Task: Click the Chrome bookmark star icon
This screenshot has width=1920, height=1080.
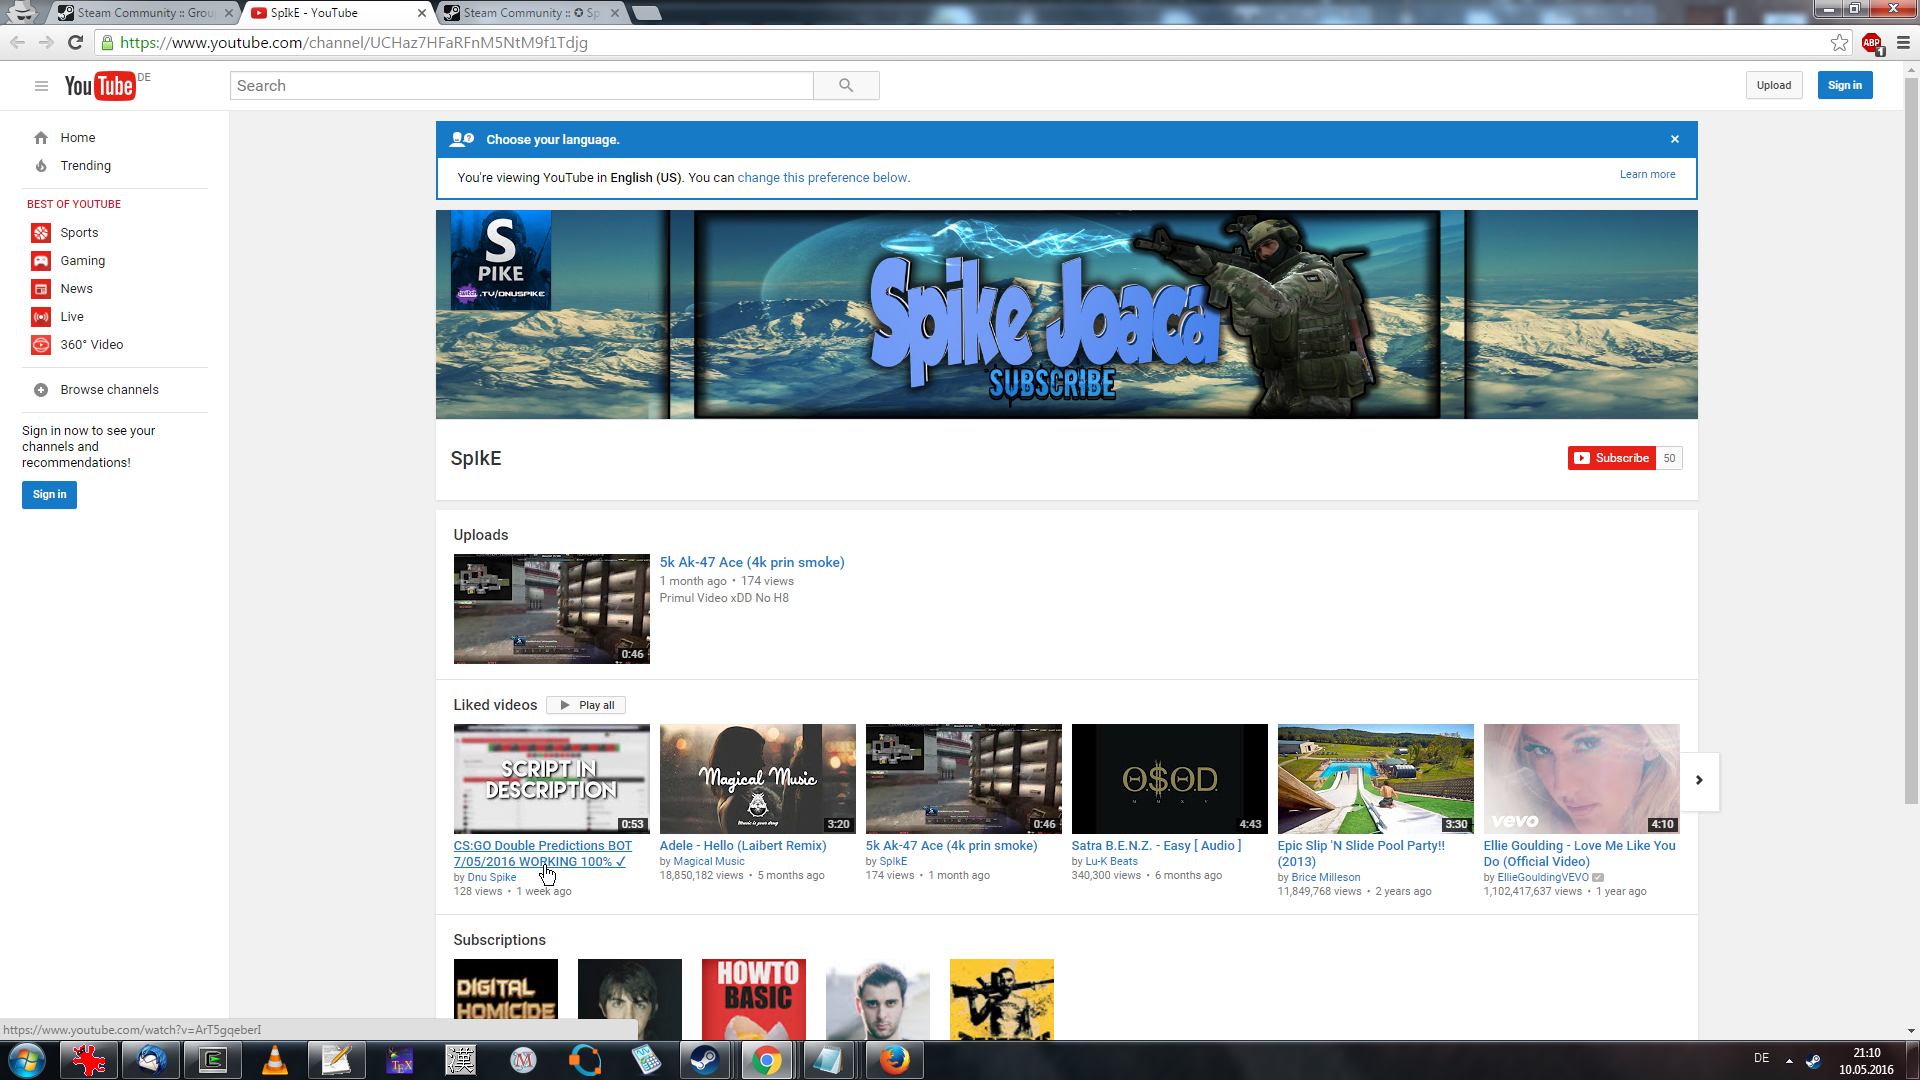Action: [1839, 42]
